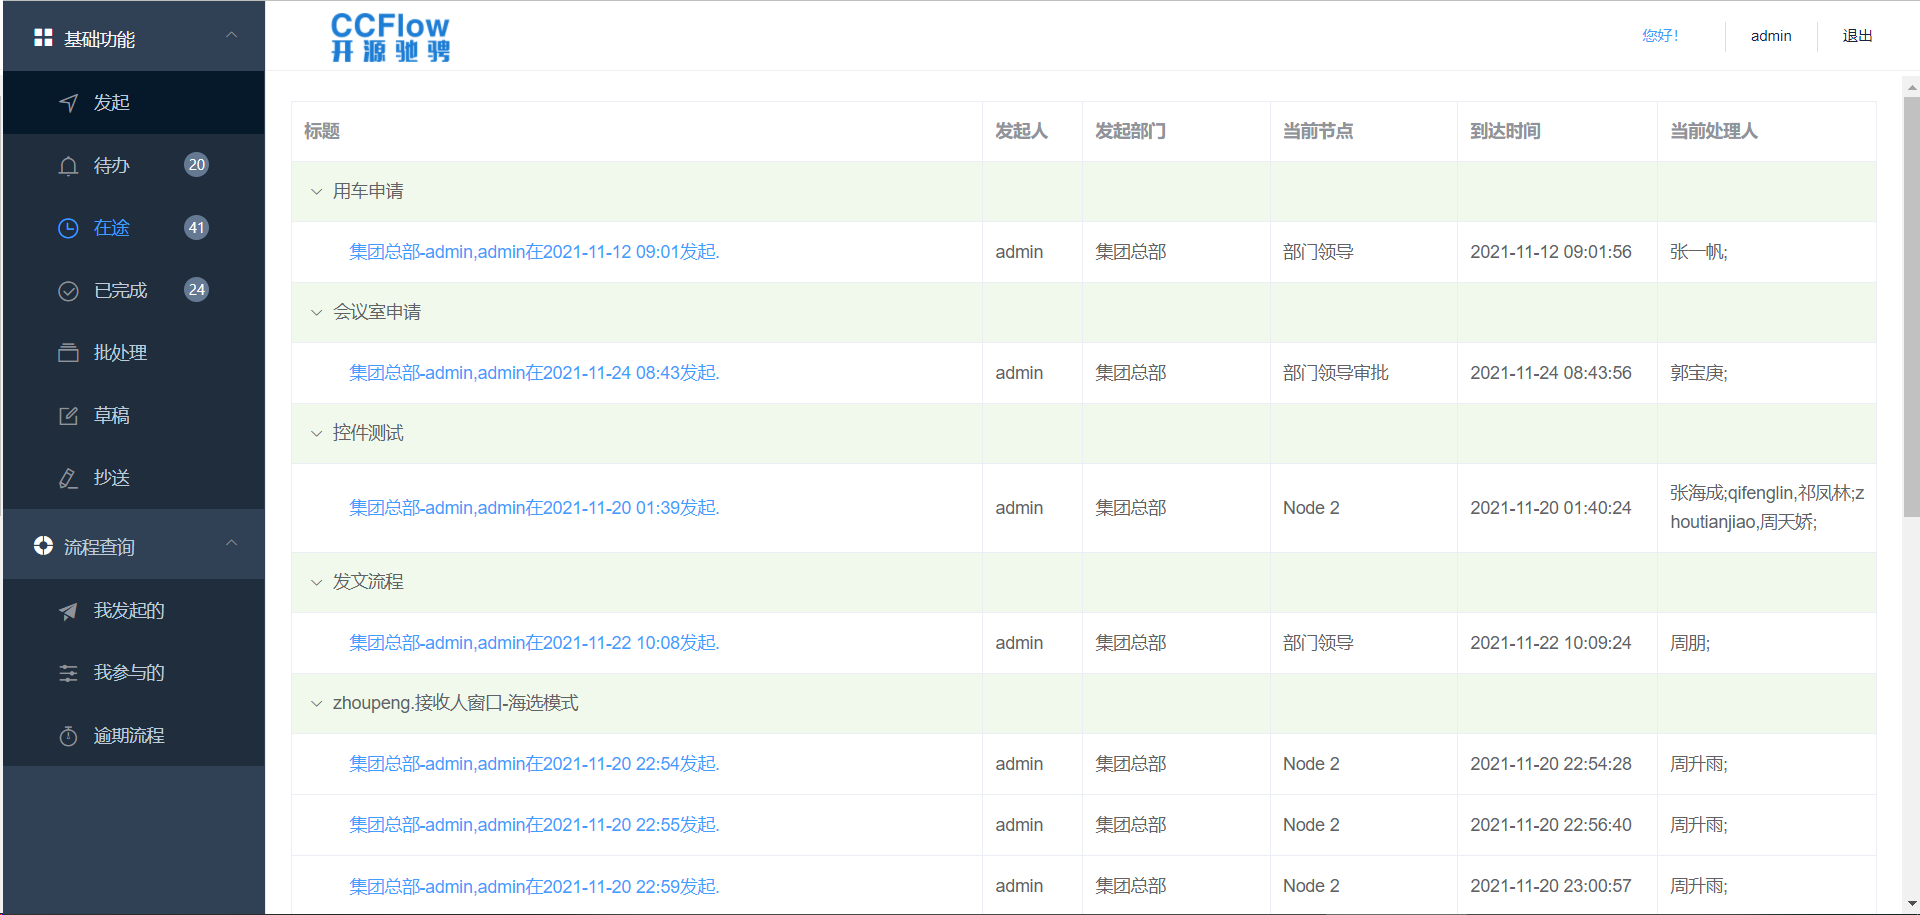Open the 2021-11-24 08:43 meeting room request link

534,373
